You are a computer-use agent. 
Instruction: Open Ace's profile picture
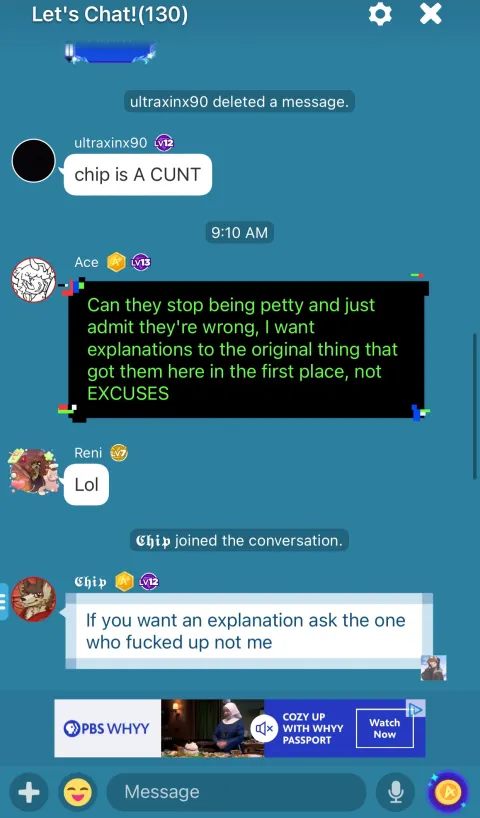coord(33,280)
